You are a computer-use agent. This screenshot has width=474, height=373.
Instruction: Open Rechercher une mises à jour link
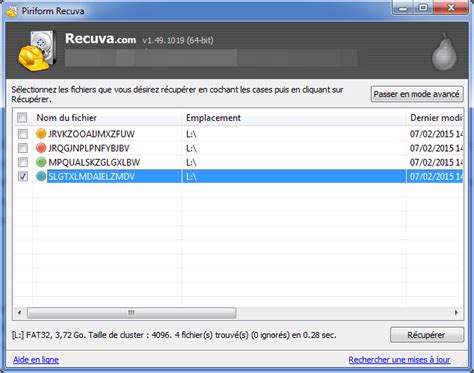399,360
